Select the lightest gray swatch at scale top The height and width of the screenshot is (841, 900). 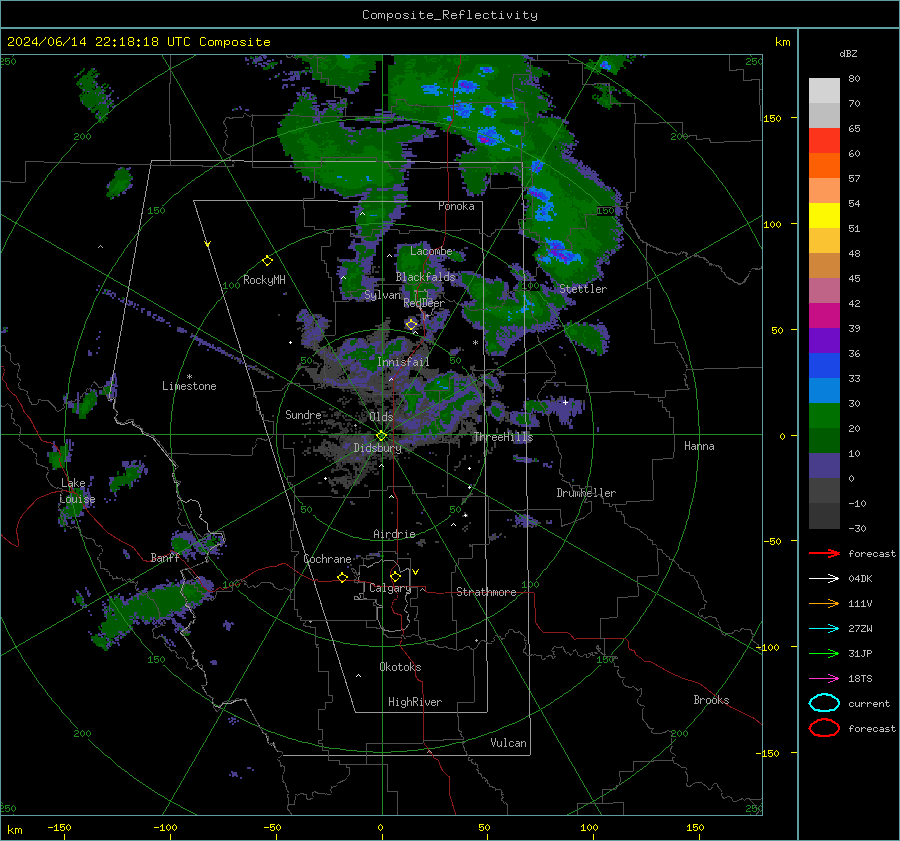(824, 91)
